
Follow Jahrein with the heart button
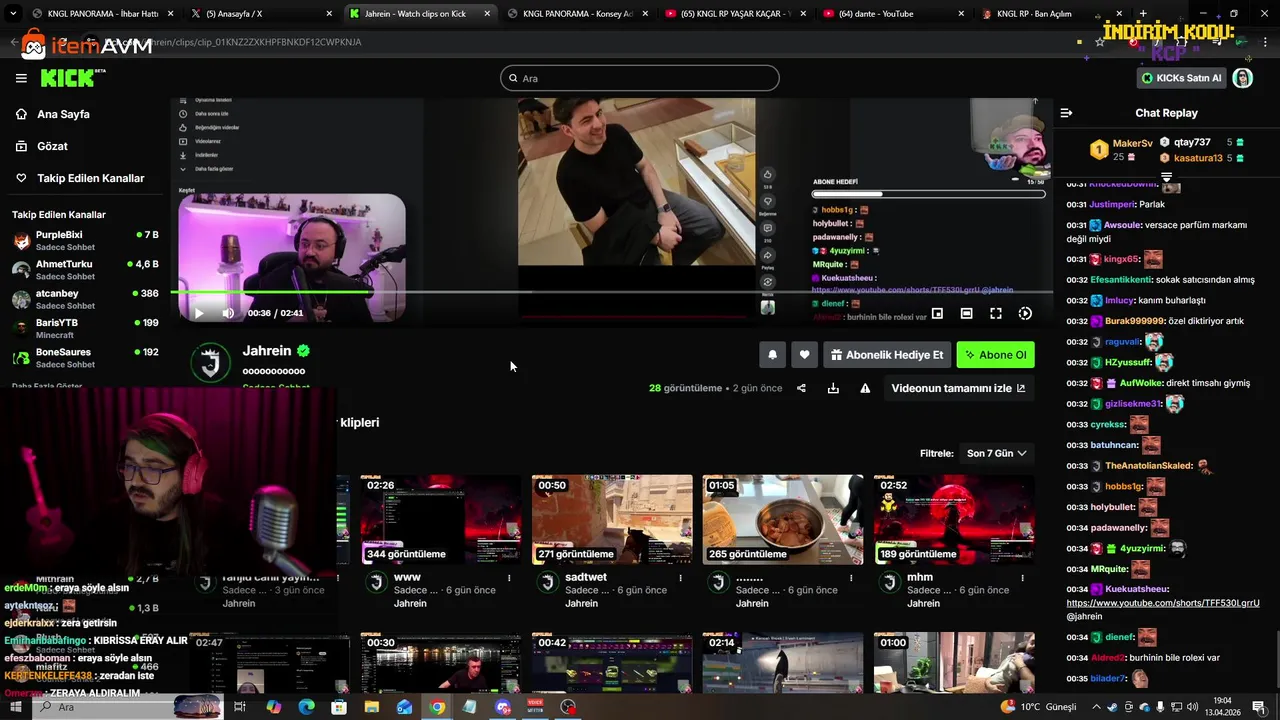[804, 355]
